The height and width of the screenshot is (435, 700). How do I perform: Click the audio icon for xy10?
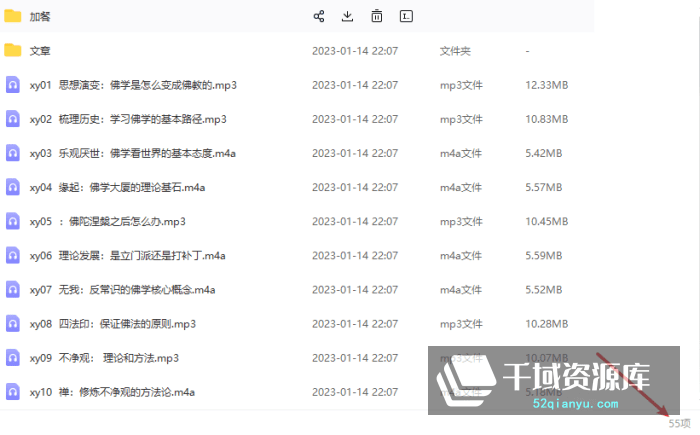pos(12,392)
